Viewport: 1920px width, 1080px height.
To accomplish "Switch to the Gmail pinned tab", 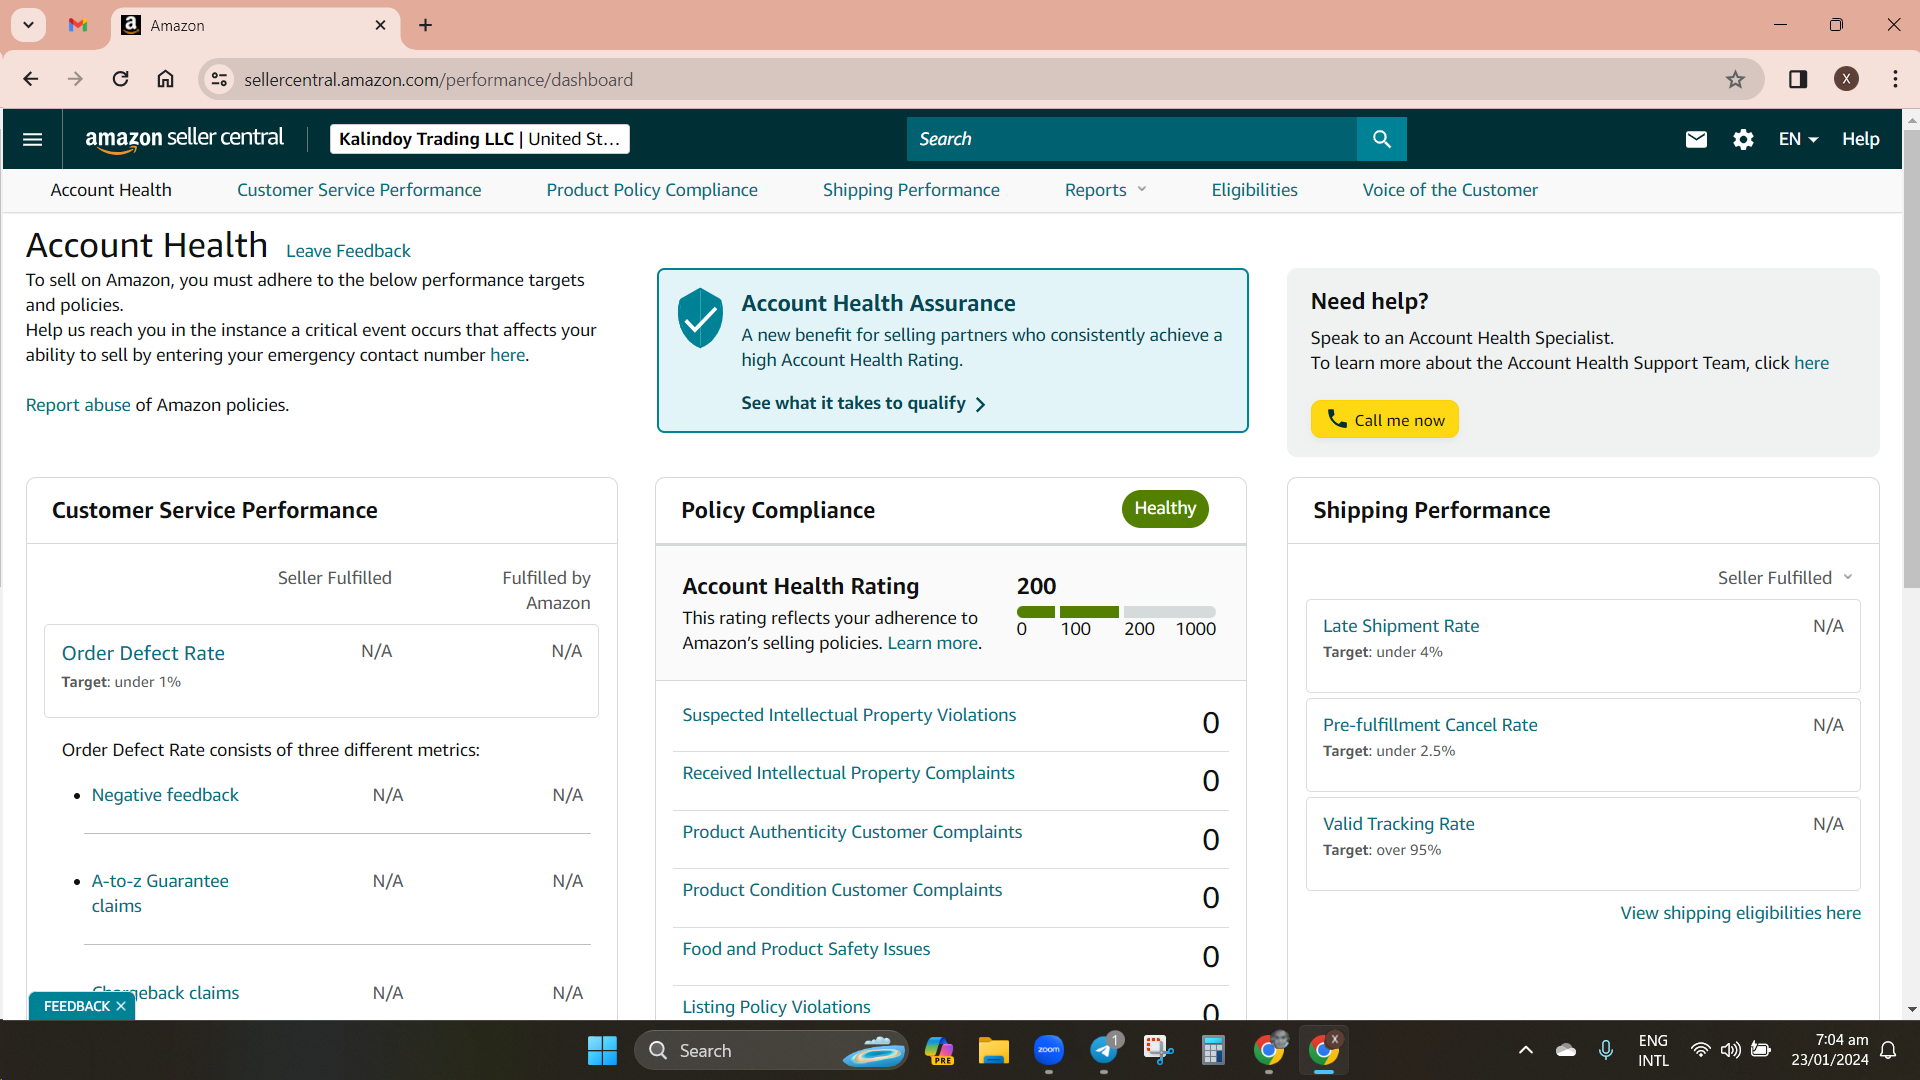I will click(78, 25).
